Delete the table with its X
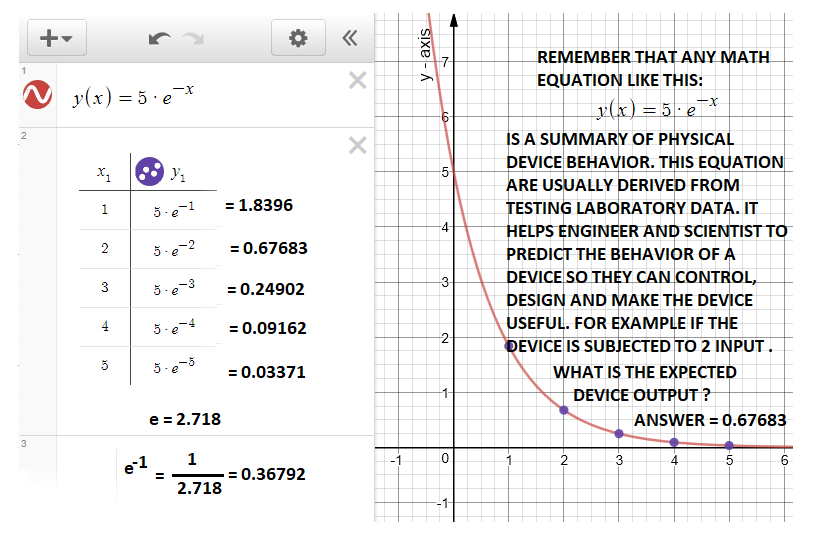This screenshot has height=551, width=814. click(357, 146)
